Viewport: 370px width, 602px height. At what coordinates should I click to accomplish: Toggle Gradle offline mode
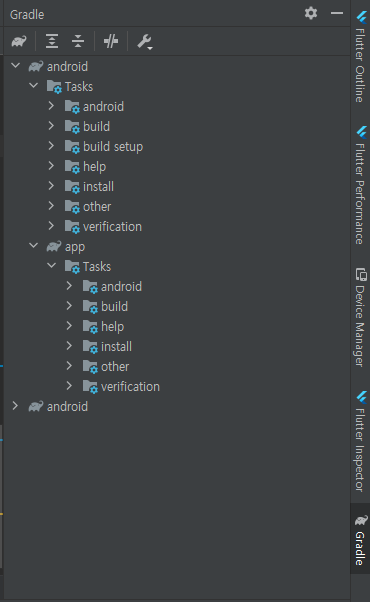[111, 41]
